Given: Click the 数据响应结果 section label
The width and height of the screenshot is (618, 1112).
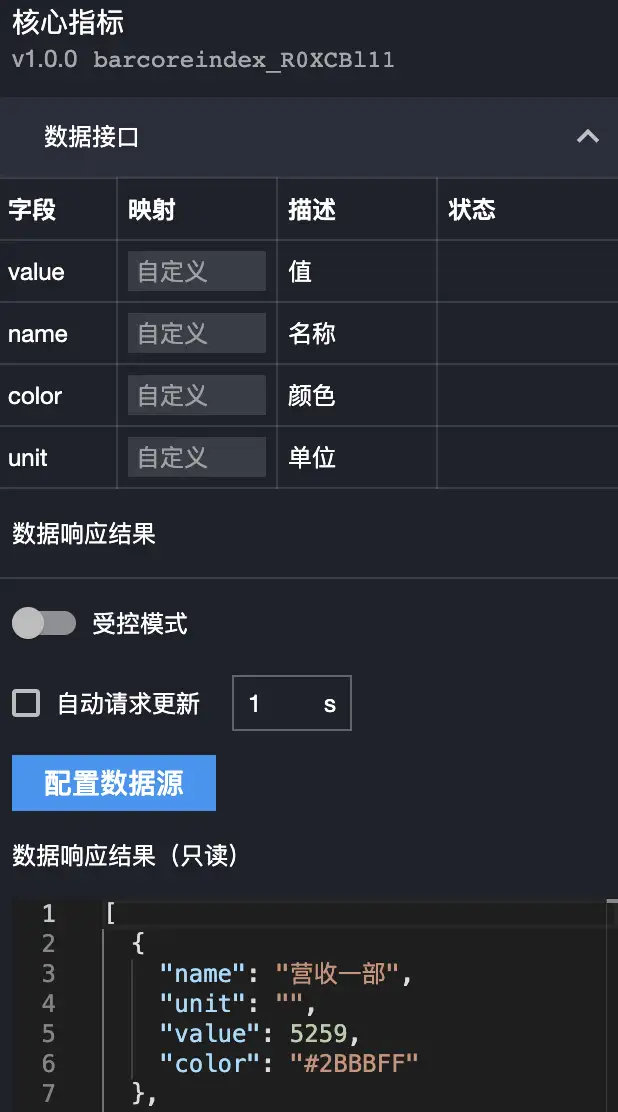Looking at the screenshot, I should pos(84,534).
